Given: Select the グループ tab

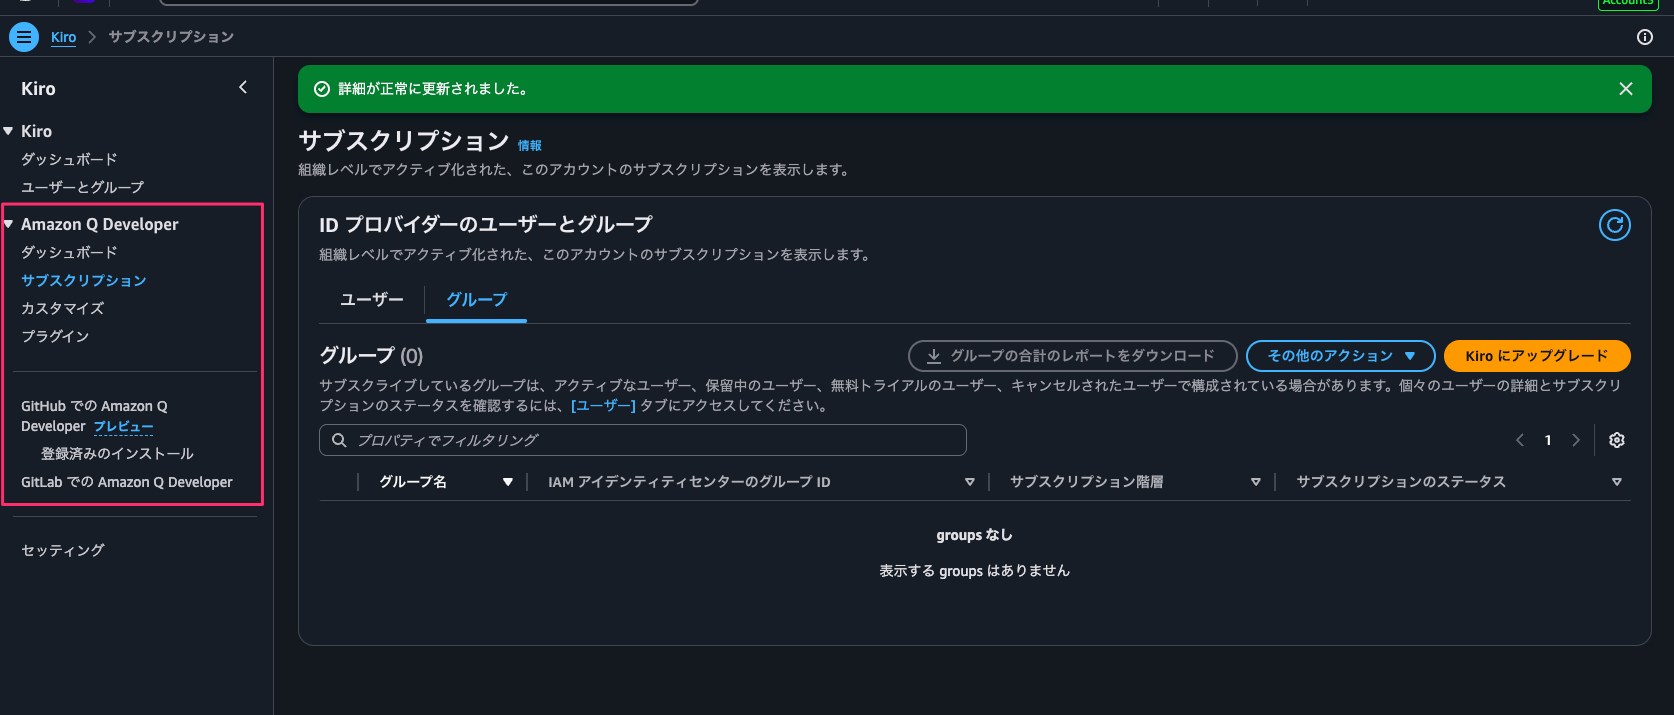Looking at the screenshot, I should click(x=476, y=300).
